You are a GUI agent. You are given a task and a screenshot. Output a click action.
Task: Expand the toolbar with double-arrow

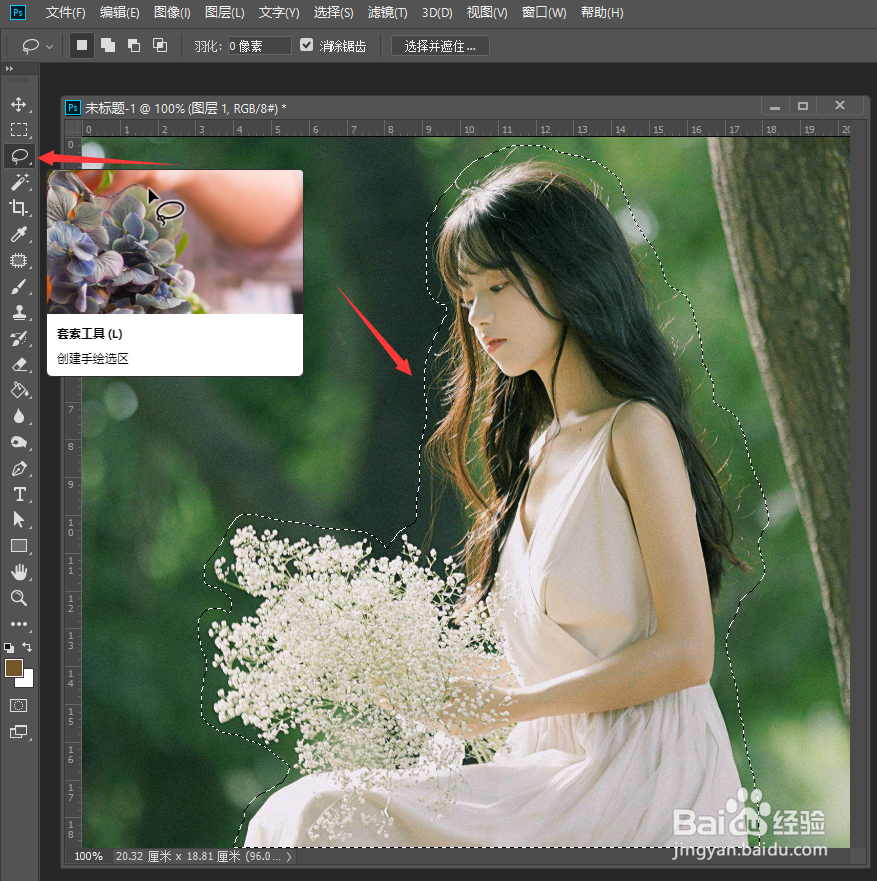point(9,69)
